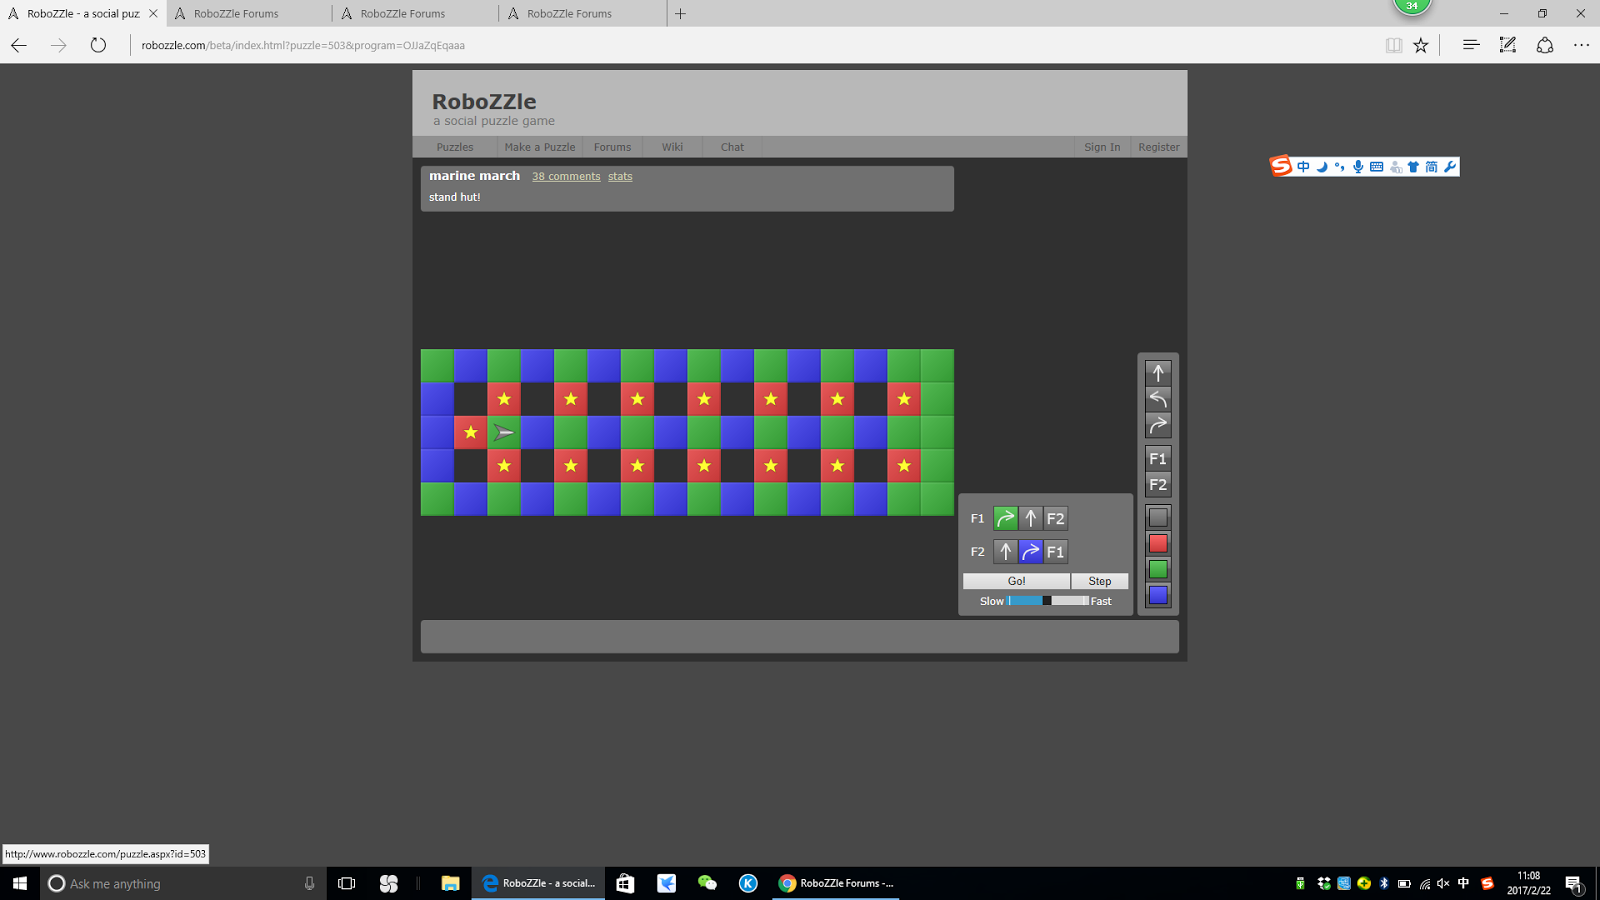1600x900 pixels.
Task: Select the turn left command in palette
Action: click(x=1158, y=399)
